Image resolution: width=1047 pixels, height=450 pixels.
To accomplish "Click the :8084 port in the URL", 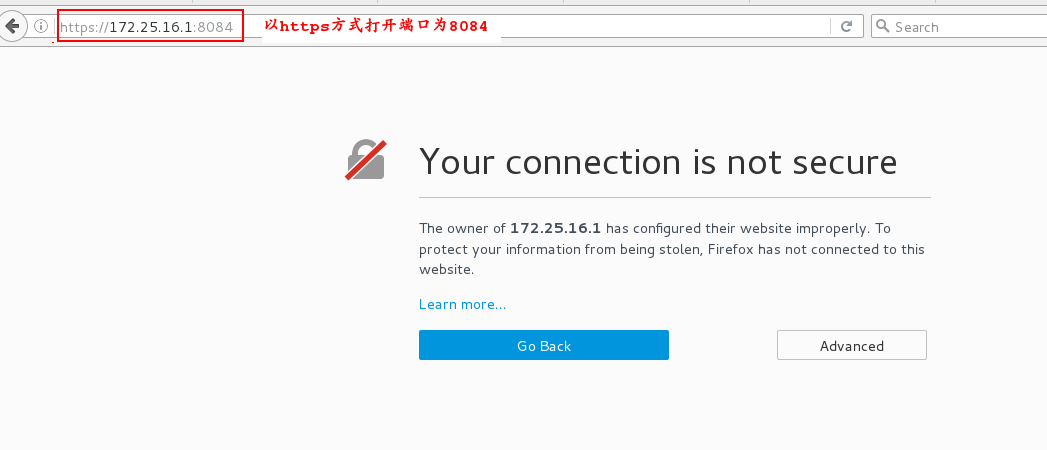I will tap(213, 27).
